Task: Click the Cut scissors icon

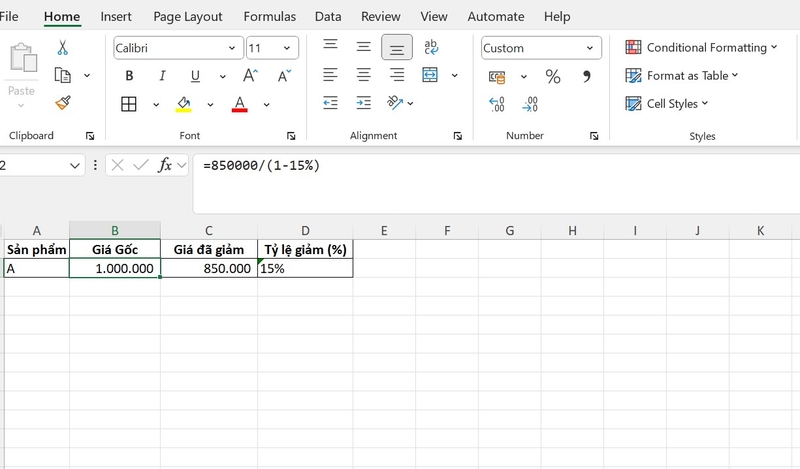Action: tap(62, 47)
